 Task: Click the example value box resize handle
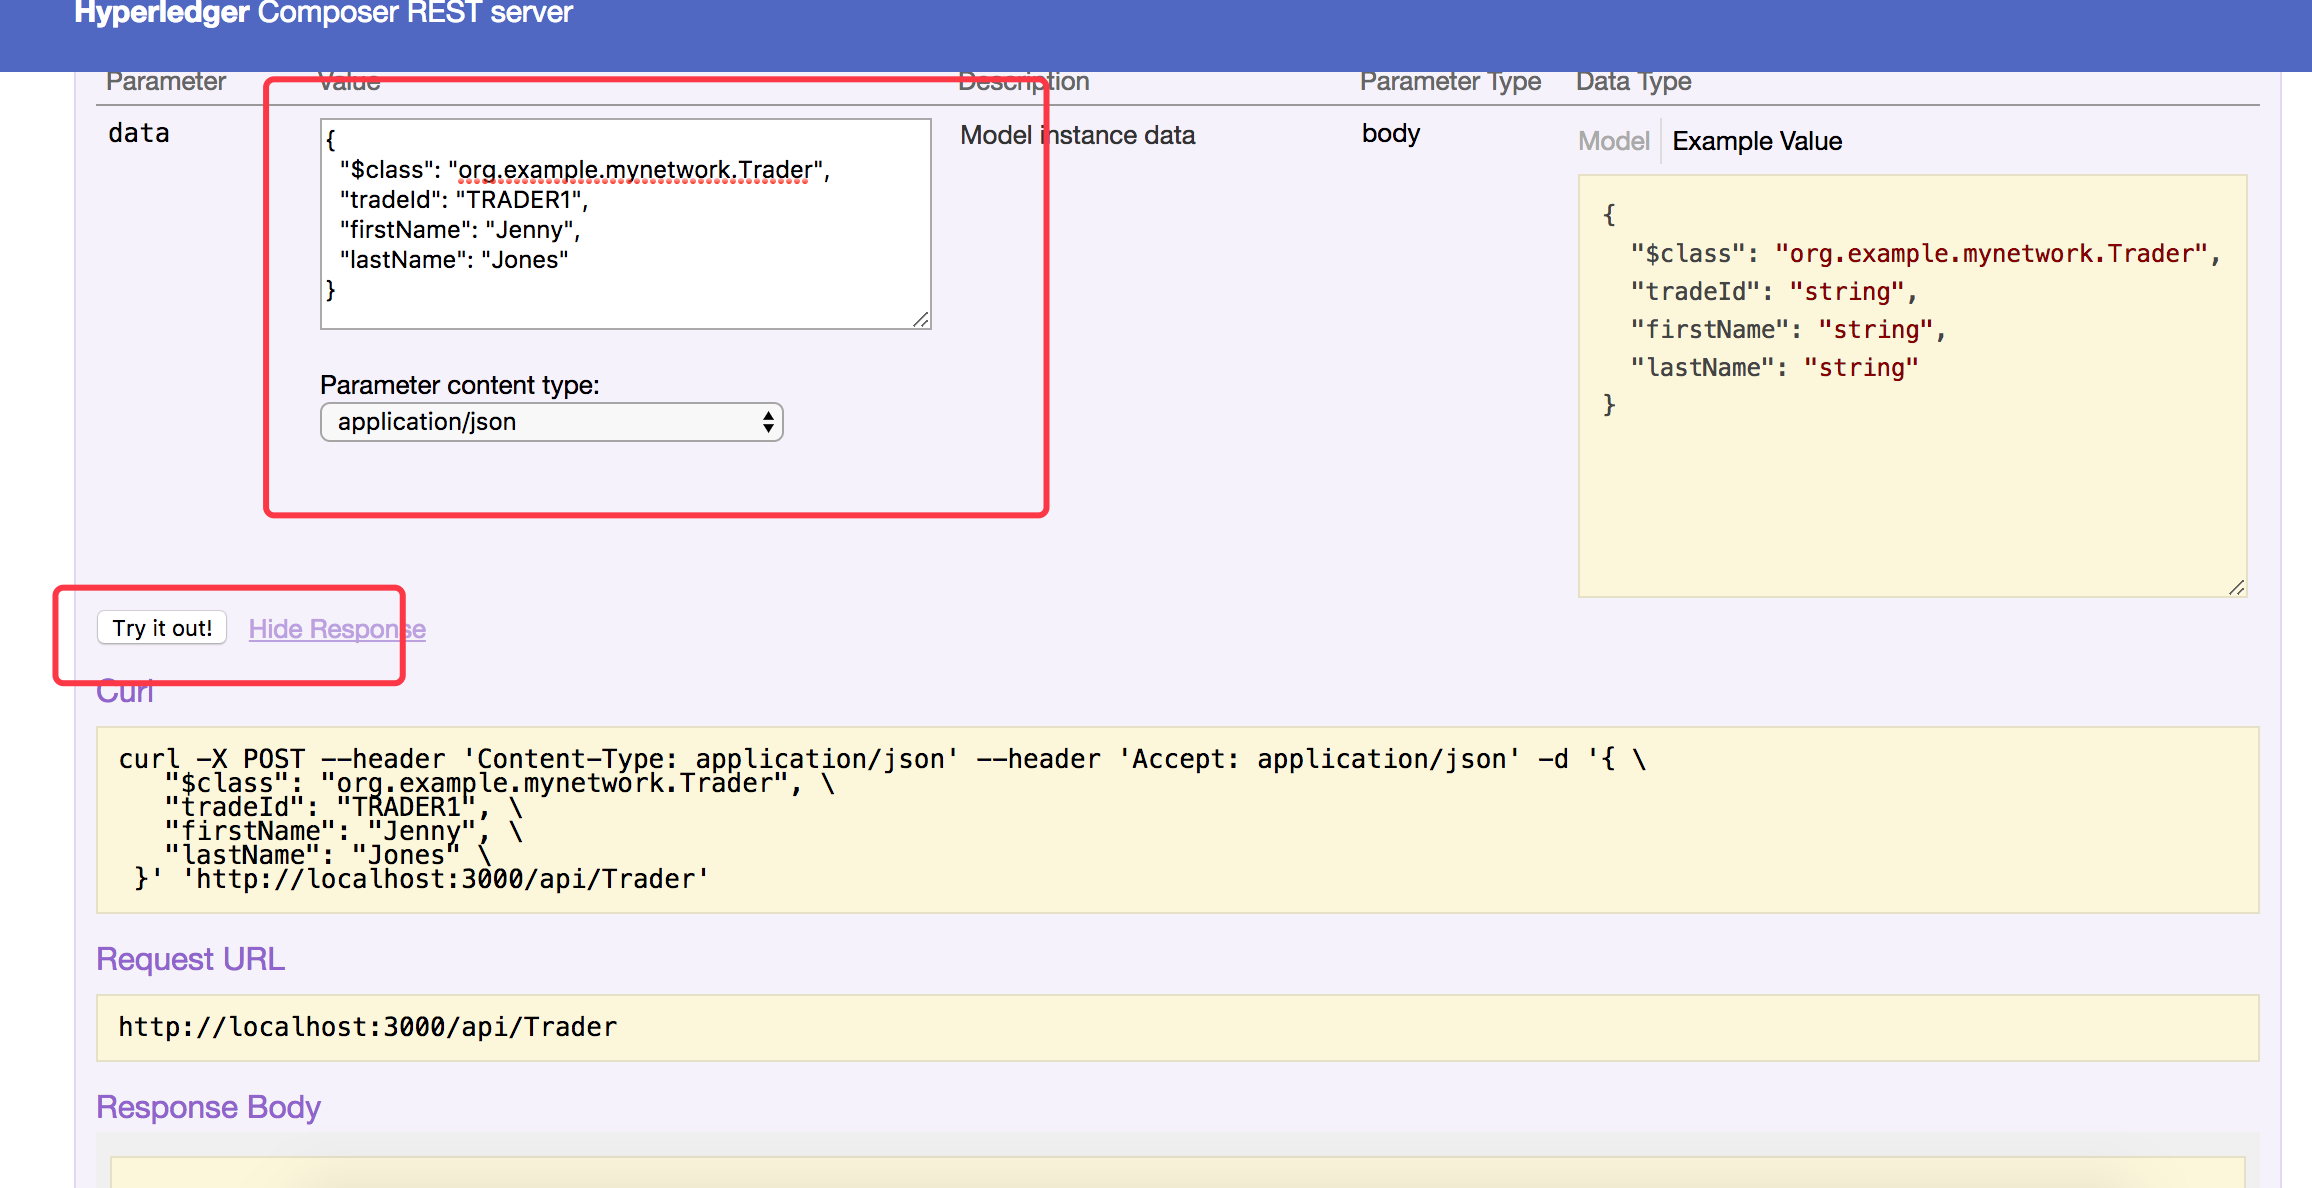(x=2237, y=587)
